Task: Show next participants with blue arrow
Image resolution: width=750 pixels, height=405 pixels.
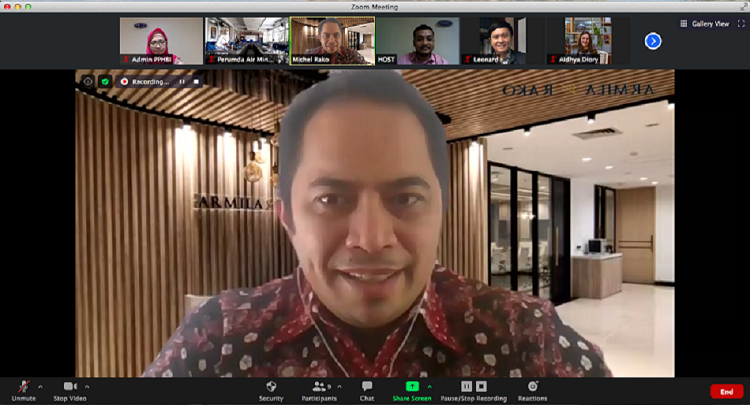Action: click(x=653, y=41)
